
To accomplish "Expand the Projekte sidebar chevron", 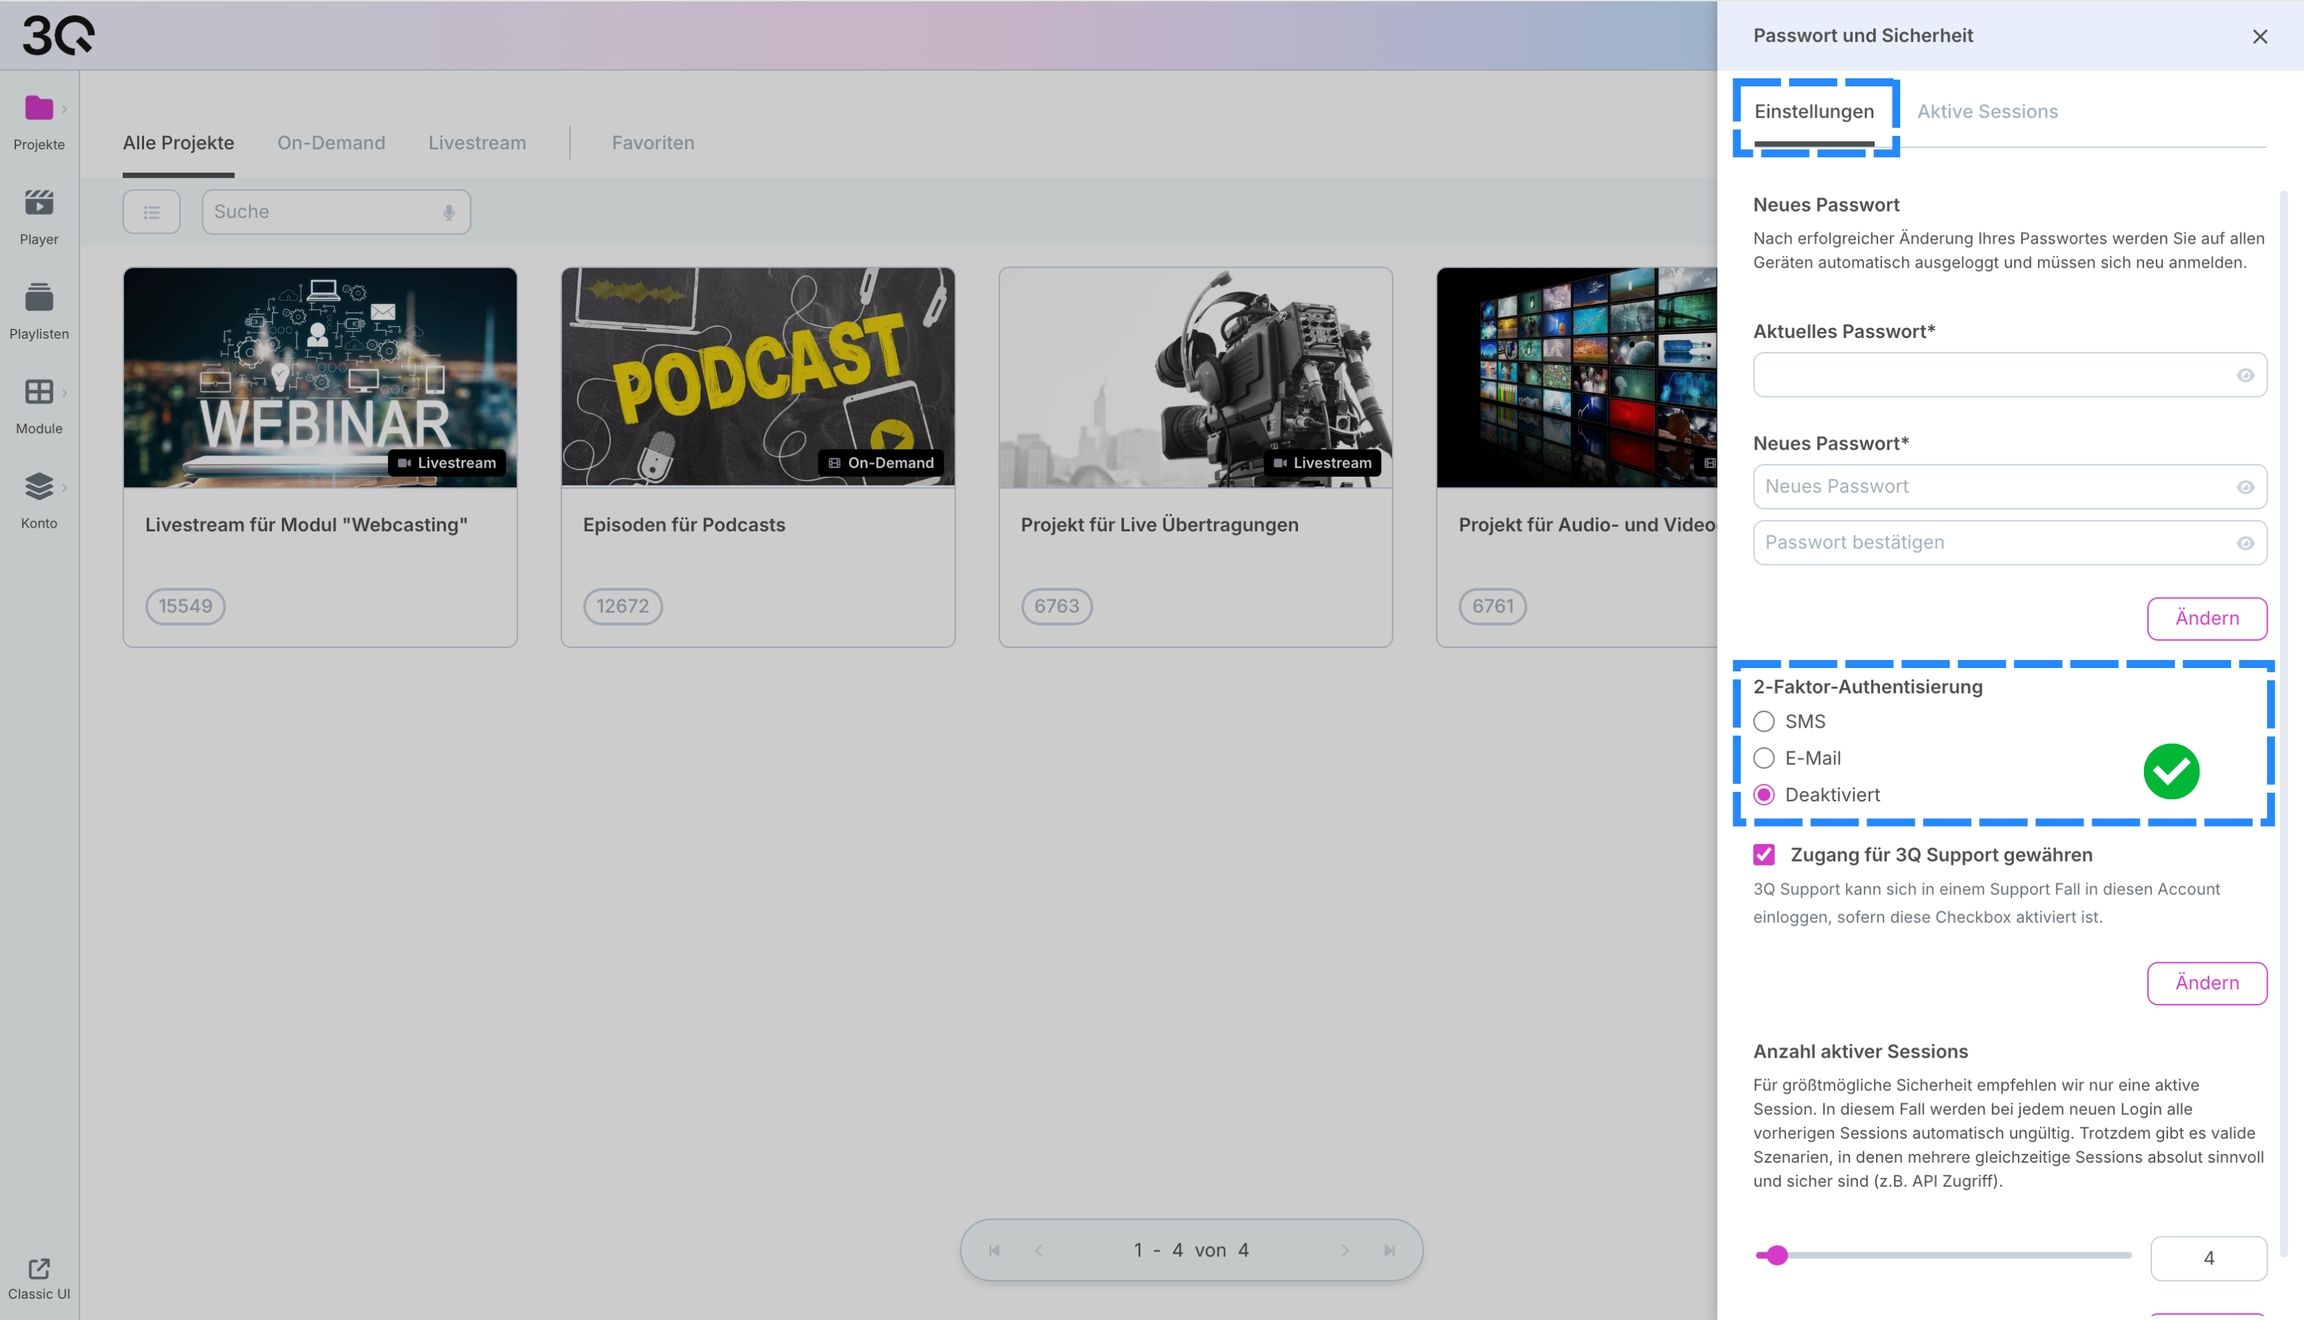I will [65, 108].
